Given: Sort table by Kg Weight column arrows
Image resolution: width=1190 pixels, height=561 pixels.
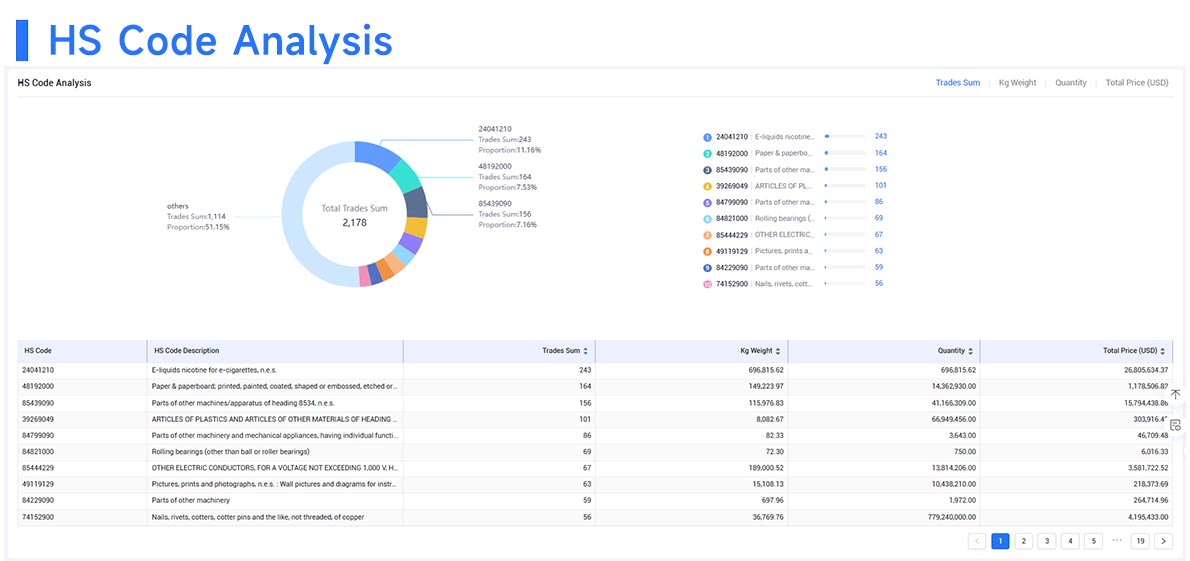Looking at the screenshot, I should [778, 351].
